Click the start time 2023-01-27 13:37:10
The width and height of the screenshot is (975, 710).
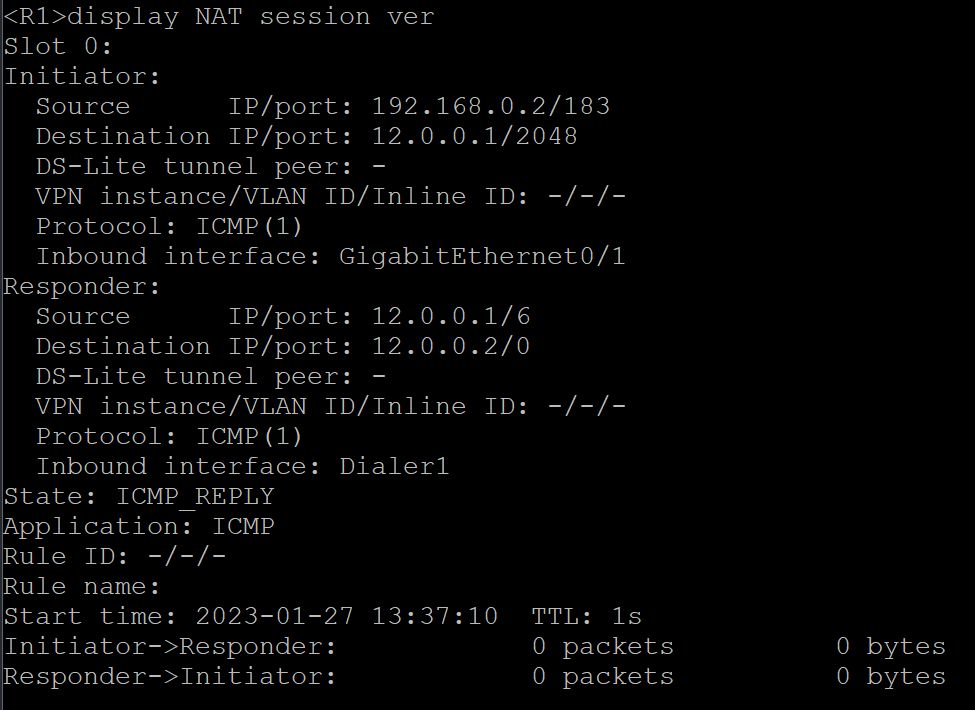pos(347,616)
